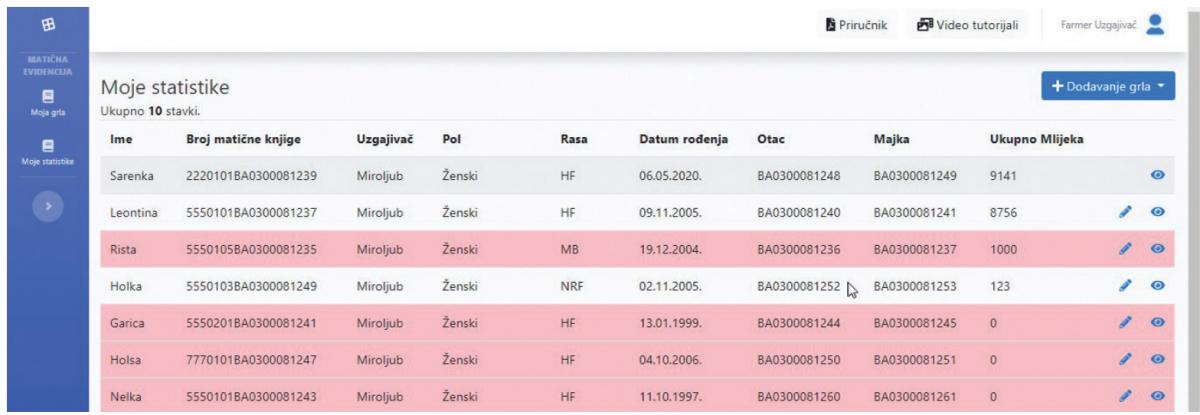This screenshot has width=1200, height=415.
Task: Click eye icon for Garica row
Action: (x=1158, y=323)
